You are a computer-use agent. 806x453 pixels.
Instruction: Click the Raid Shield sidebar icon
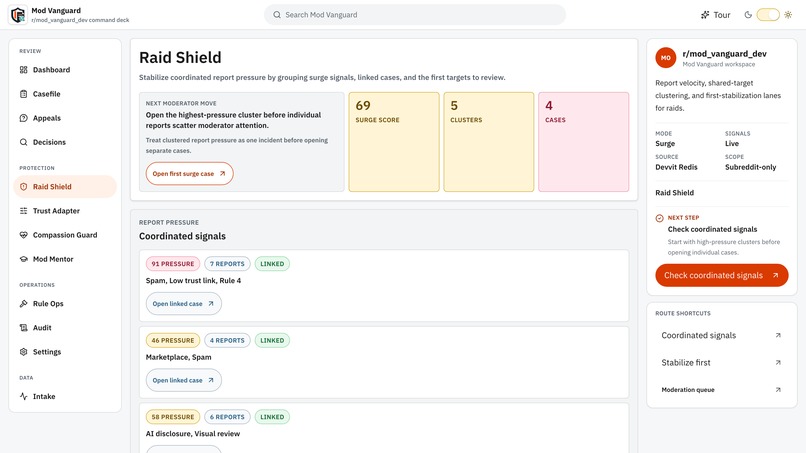24,187
